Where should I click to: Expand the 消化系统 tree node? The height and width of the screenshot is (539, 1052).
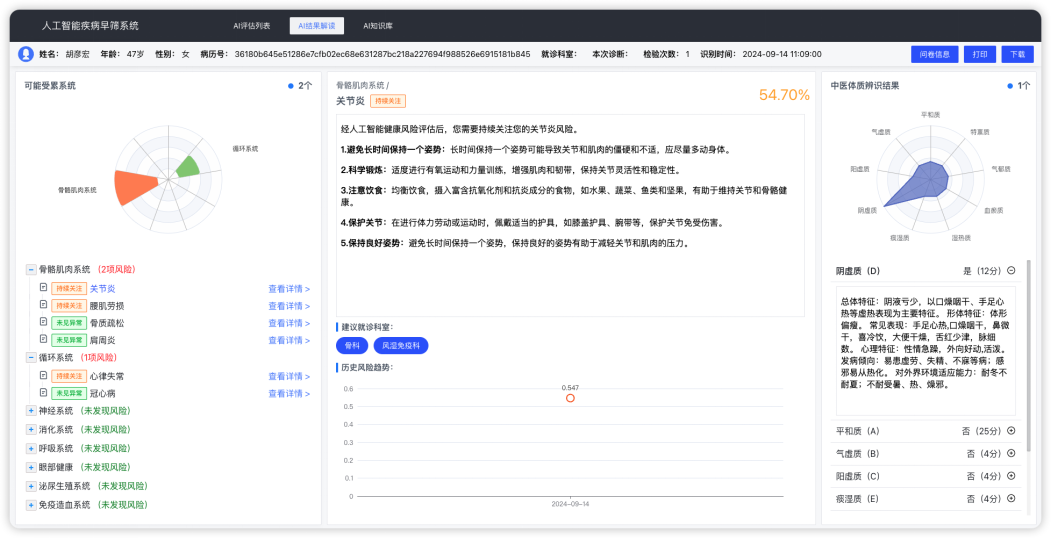pyautogui.click(x=31, y=429)
